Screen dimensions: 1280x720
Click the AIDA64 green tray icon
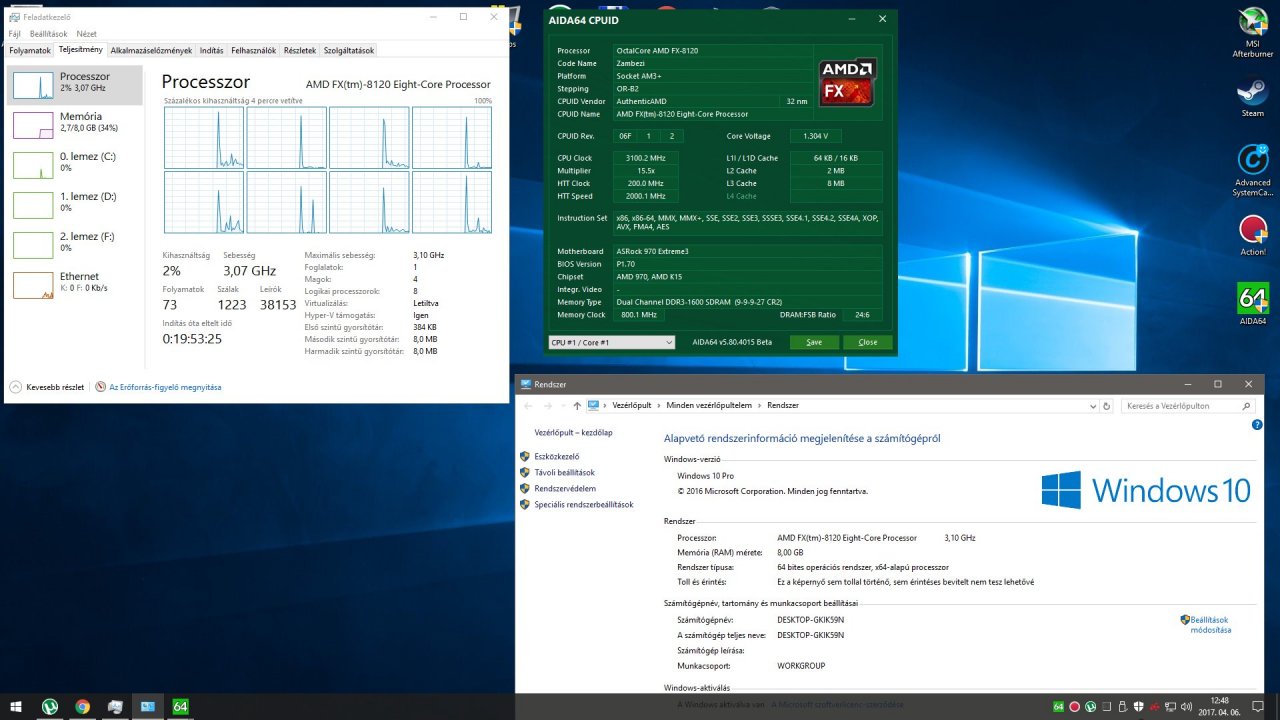pyautogui.click(x=1058, y=707)
